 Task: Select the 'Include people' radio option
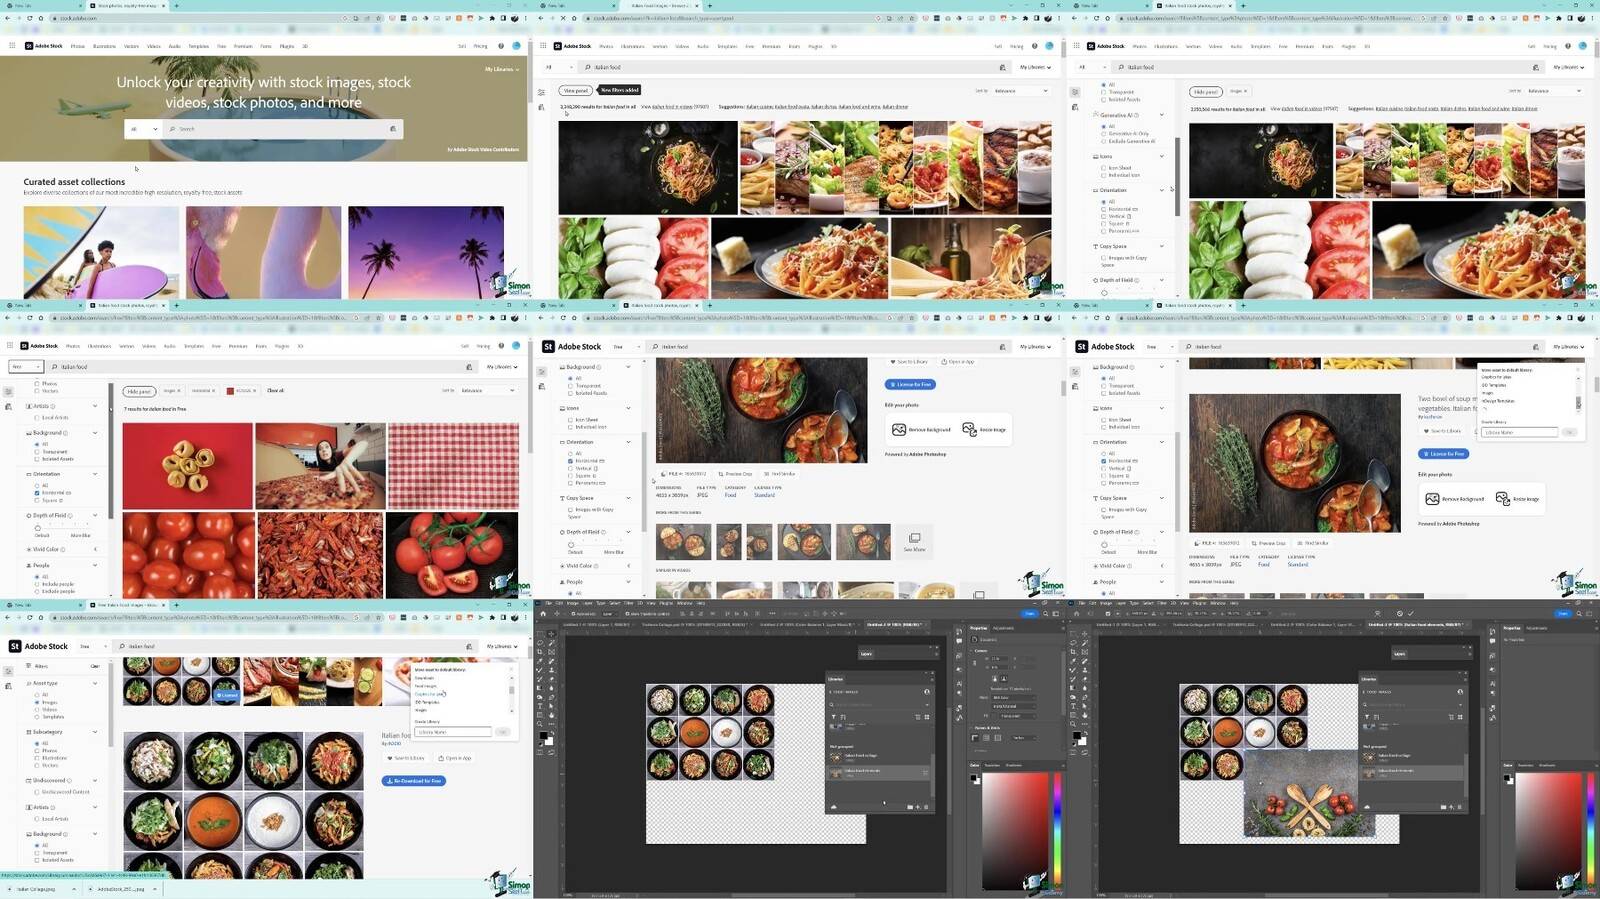tap(37, 584)
